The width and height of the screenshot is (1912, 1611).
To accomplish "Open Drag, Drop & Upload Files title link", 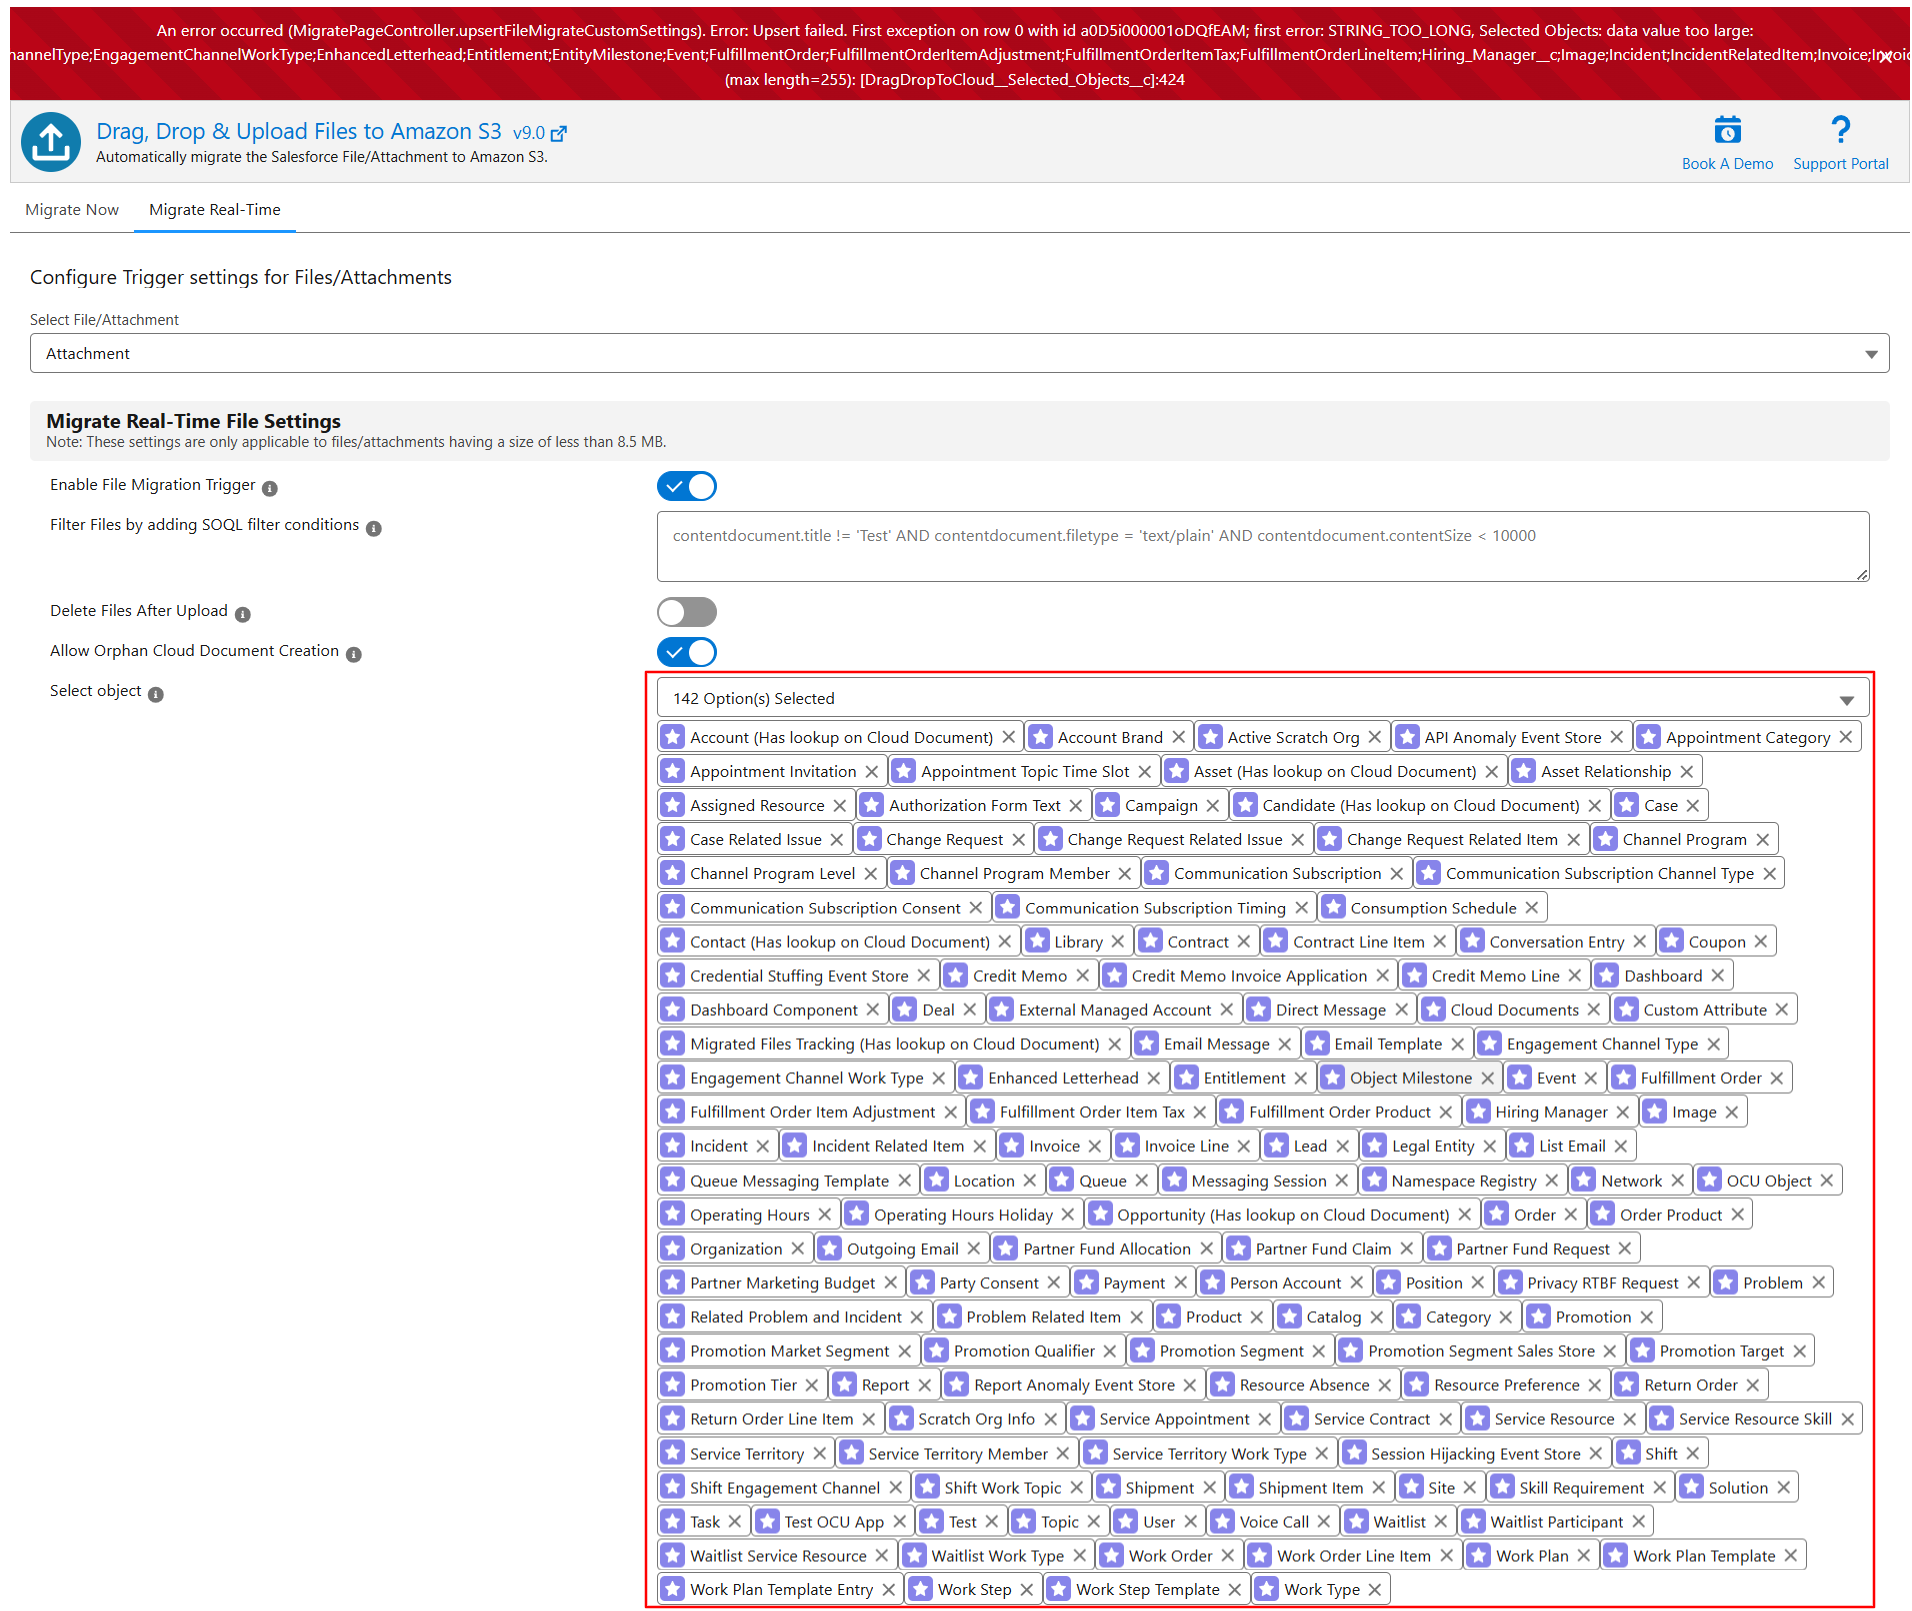I will pyautogui.click(x=299, y=131).
